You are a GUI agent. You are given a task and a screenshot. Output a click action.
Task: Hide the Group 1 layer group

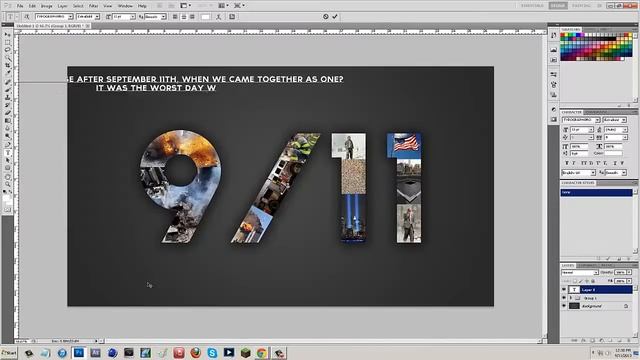click(564, 298)
